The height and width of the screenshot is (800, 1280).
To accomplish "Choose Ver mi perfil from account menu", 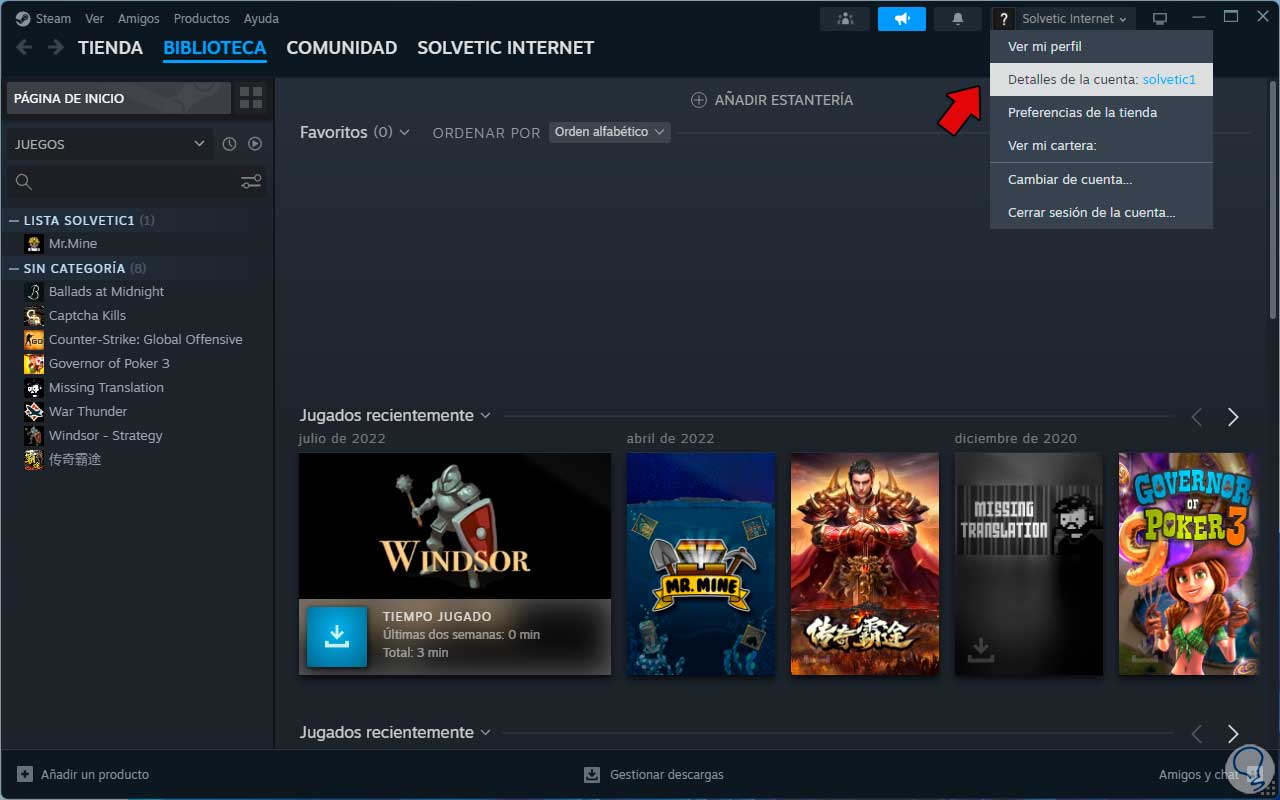I will (1101, 46).
